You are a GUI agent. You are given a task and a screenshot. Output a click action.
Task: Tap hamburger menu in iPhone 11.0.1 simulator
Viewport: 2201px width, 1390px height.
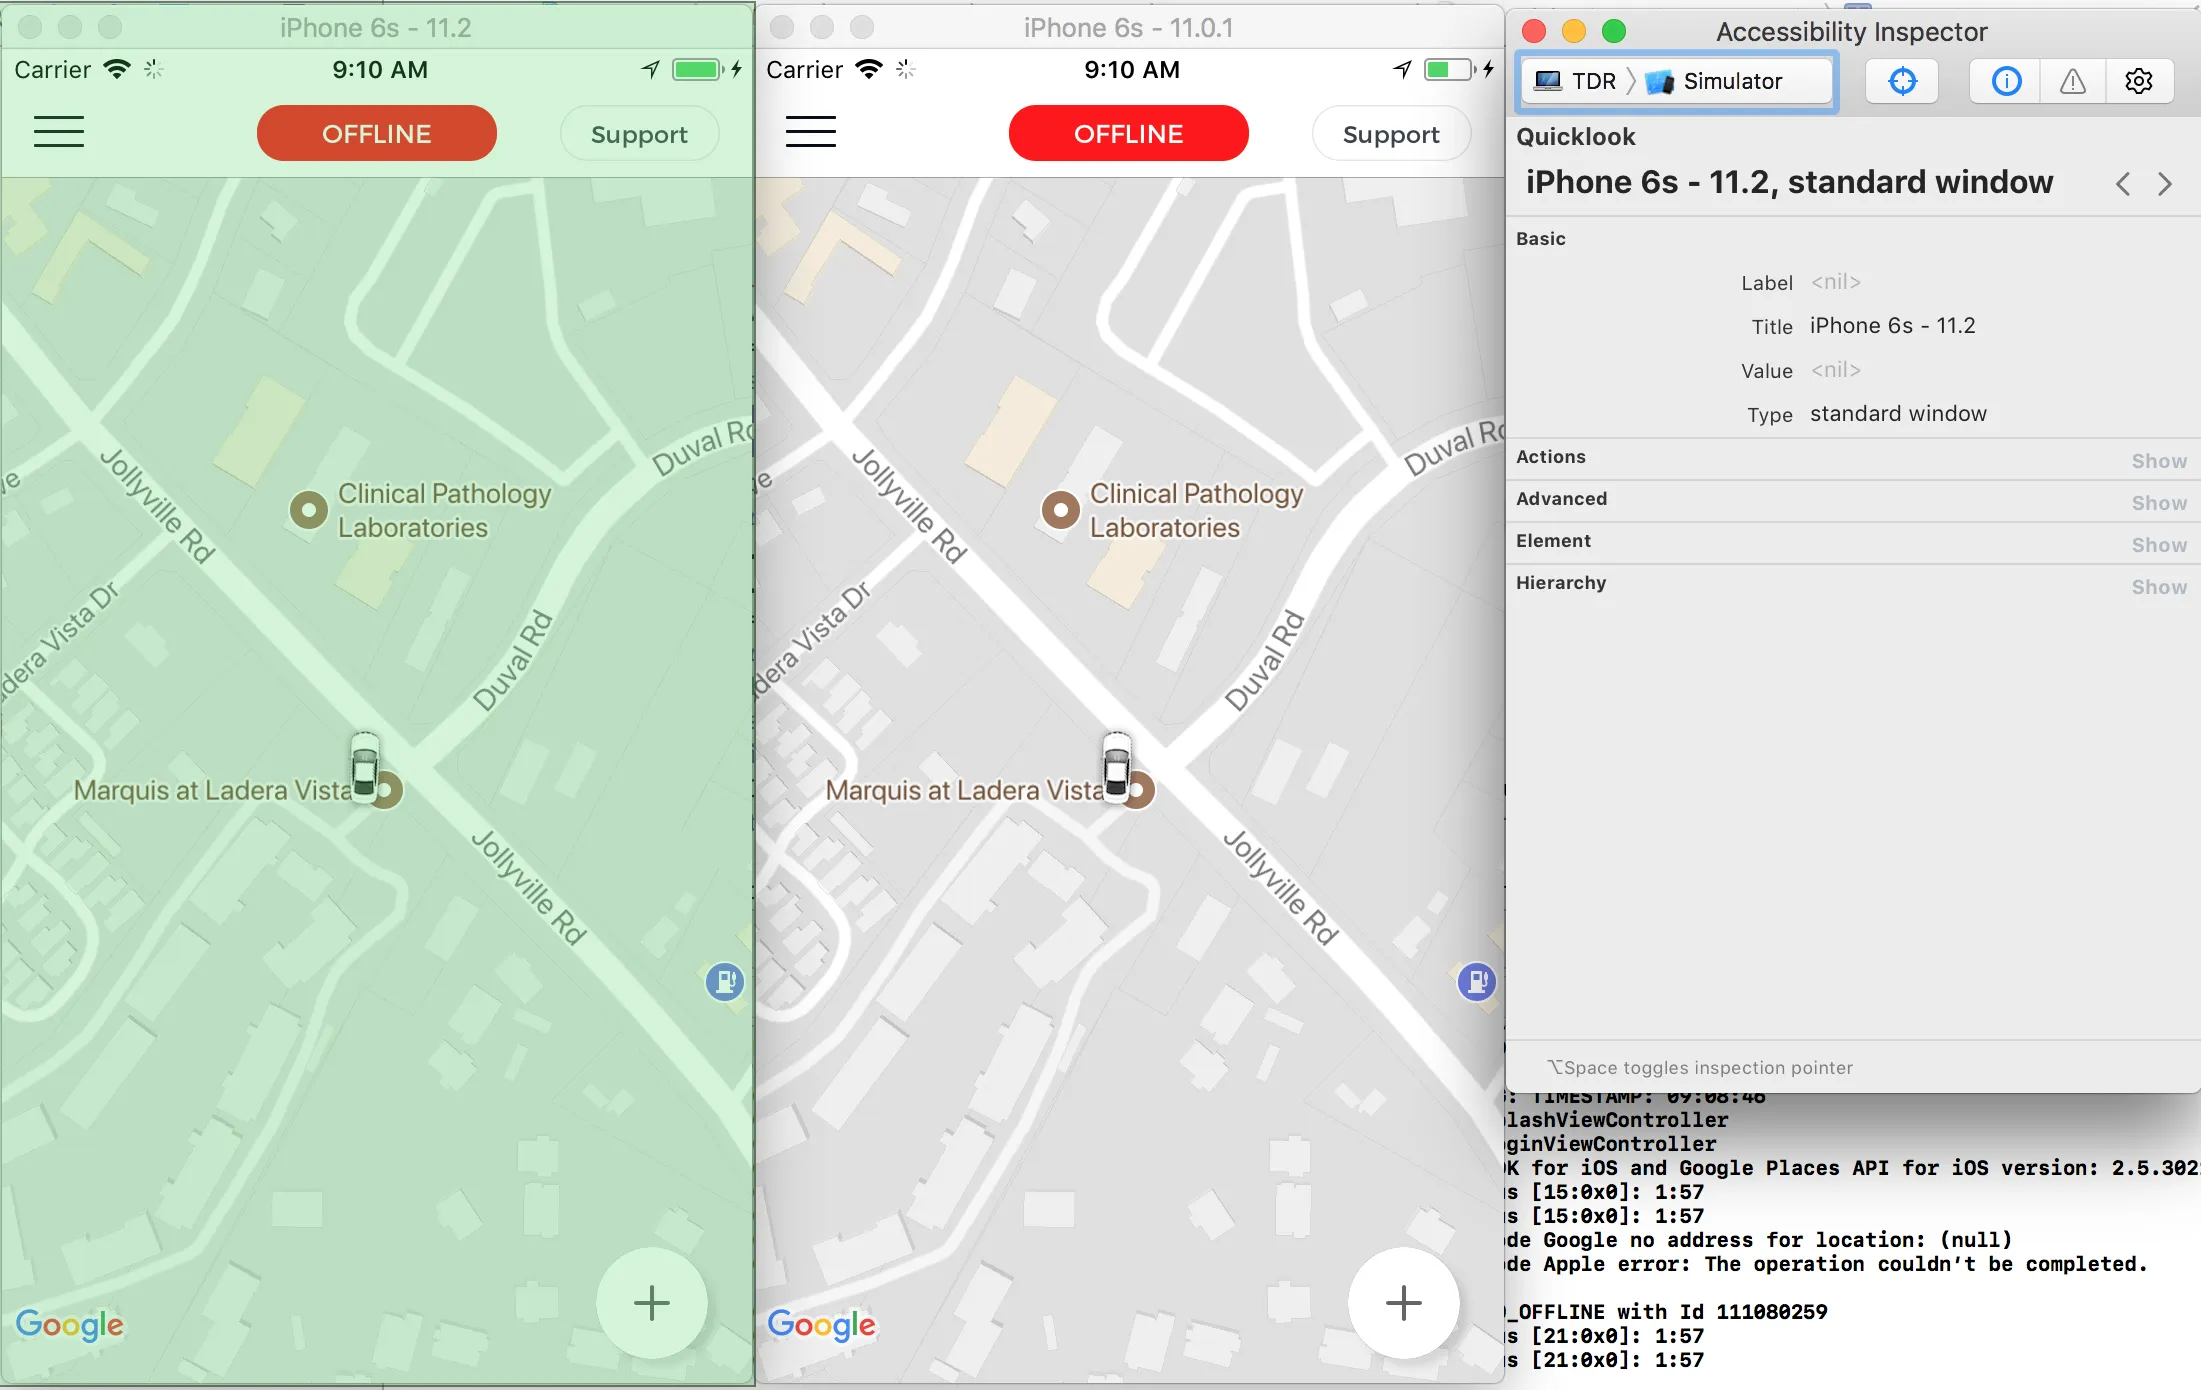tap(810, 132)
